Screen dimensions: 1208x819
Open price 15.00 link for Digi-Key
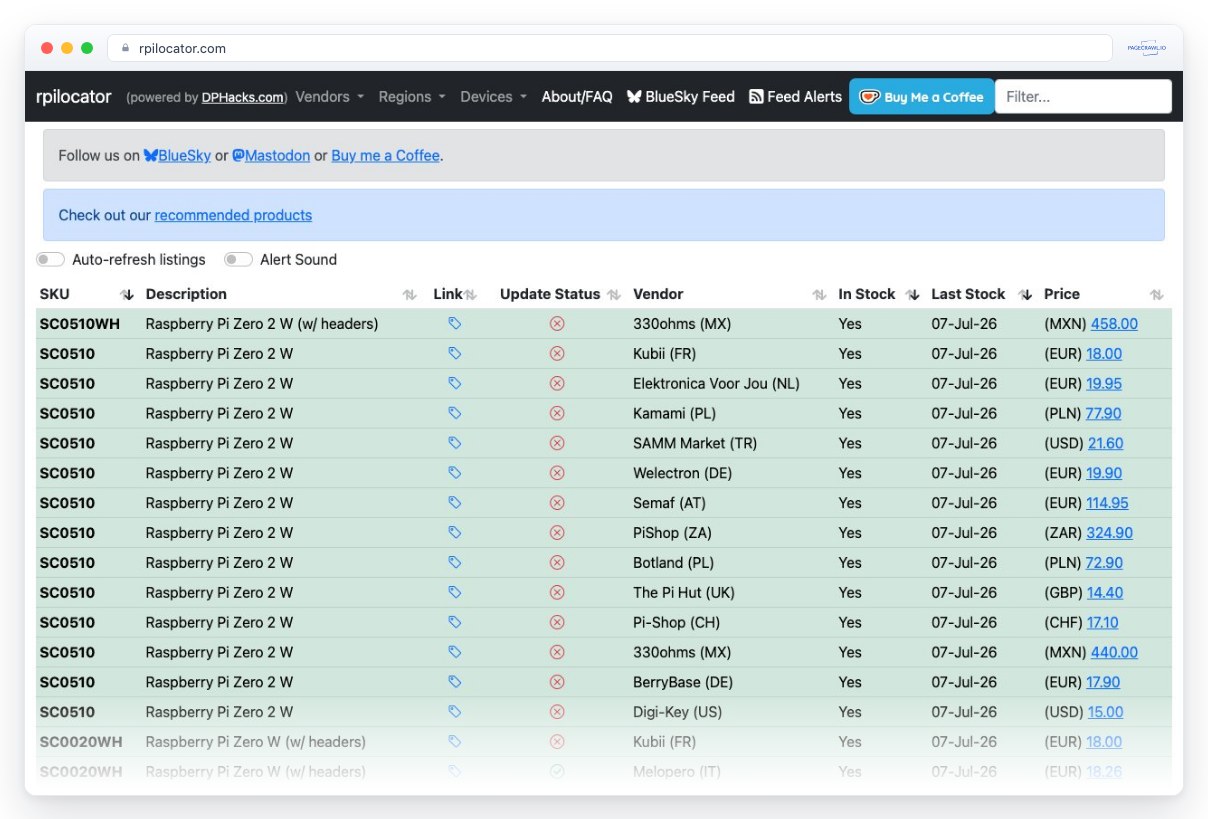coord(1105,713)
